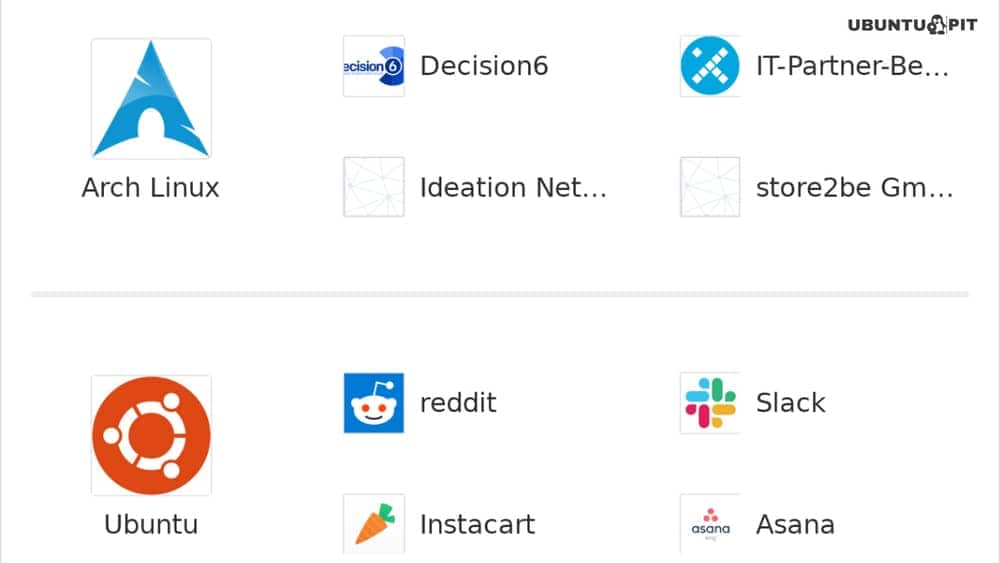The width and height of the screenshot is (1000, 563).
Task: Click the Arch Linux logo icon
Action: [x=151, y=99]
